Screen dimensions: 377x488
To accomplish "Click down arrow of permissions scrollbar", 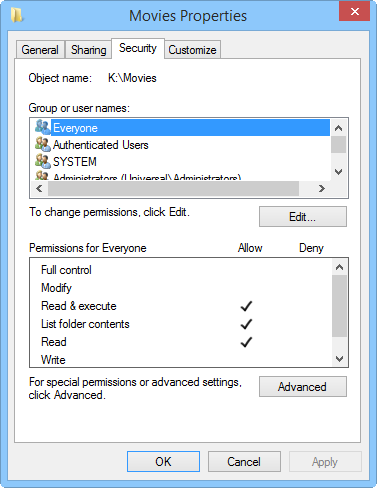I will click(340, 359).
